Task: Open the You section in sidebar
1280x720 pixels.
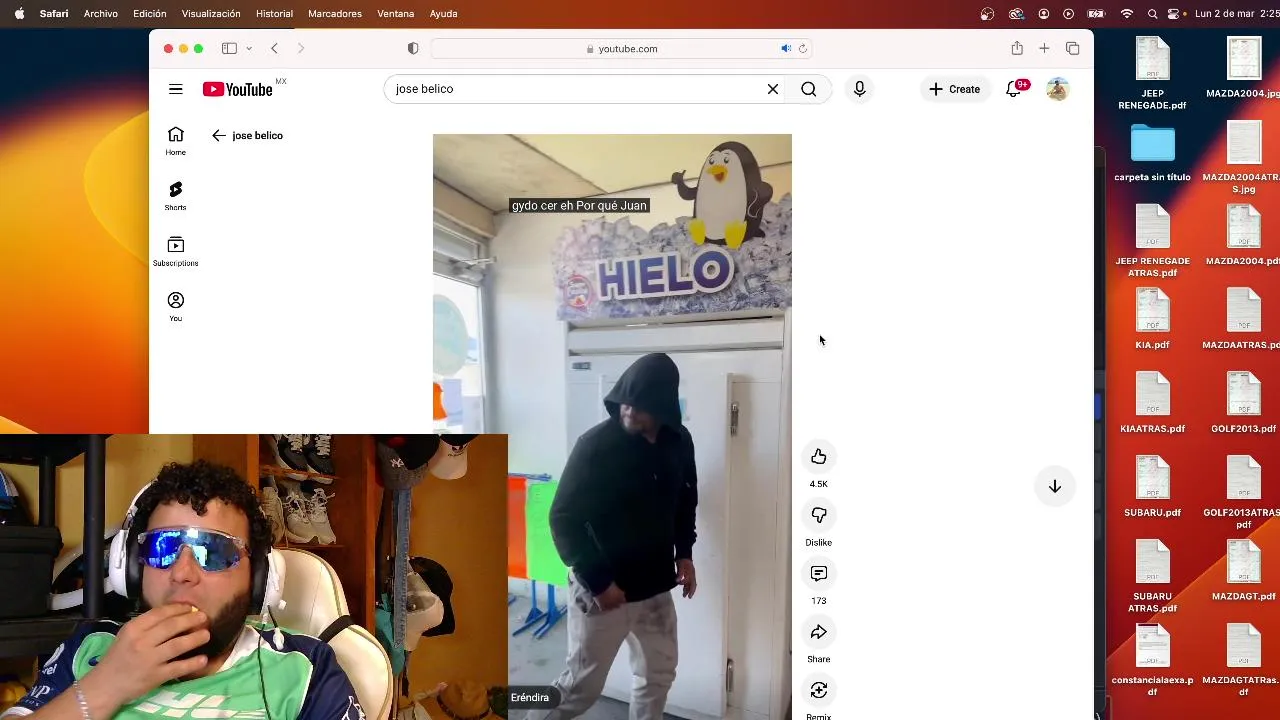Action: pyautogui.click(x=176, y=307)
